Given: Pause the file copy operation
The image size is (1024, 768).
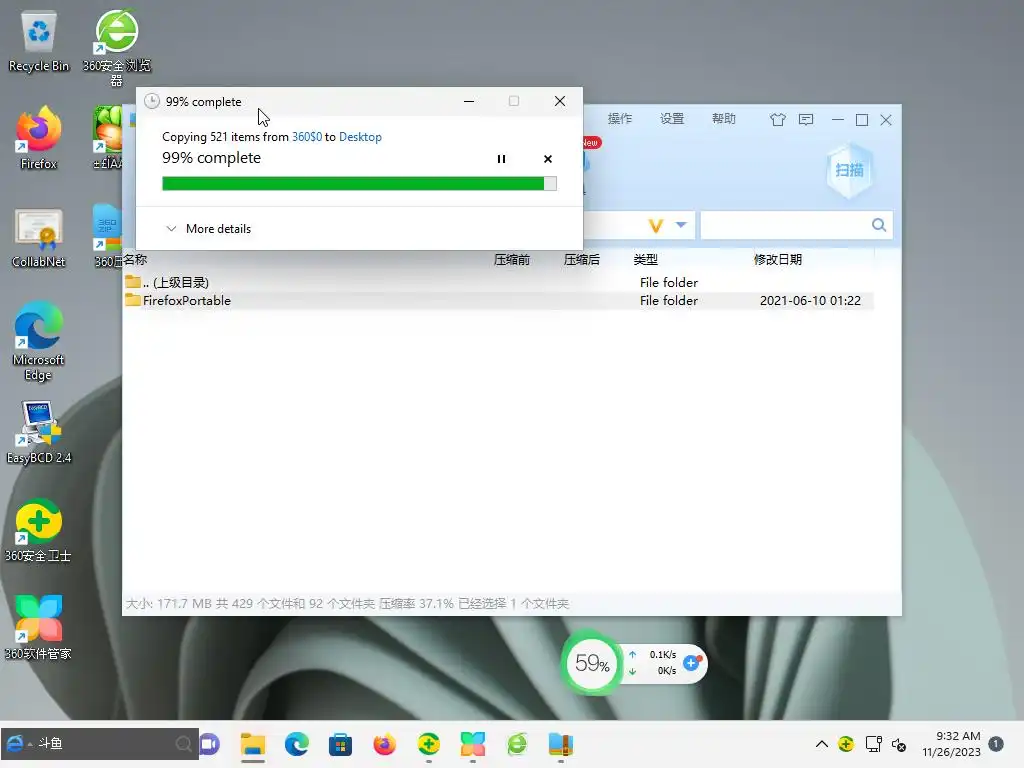Looking at the screenshot, I should click(x=501, y=159).
